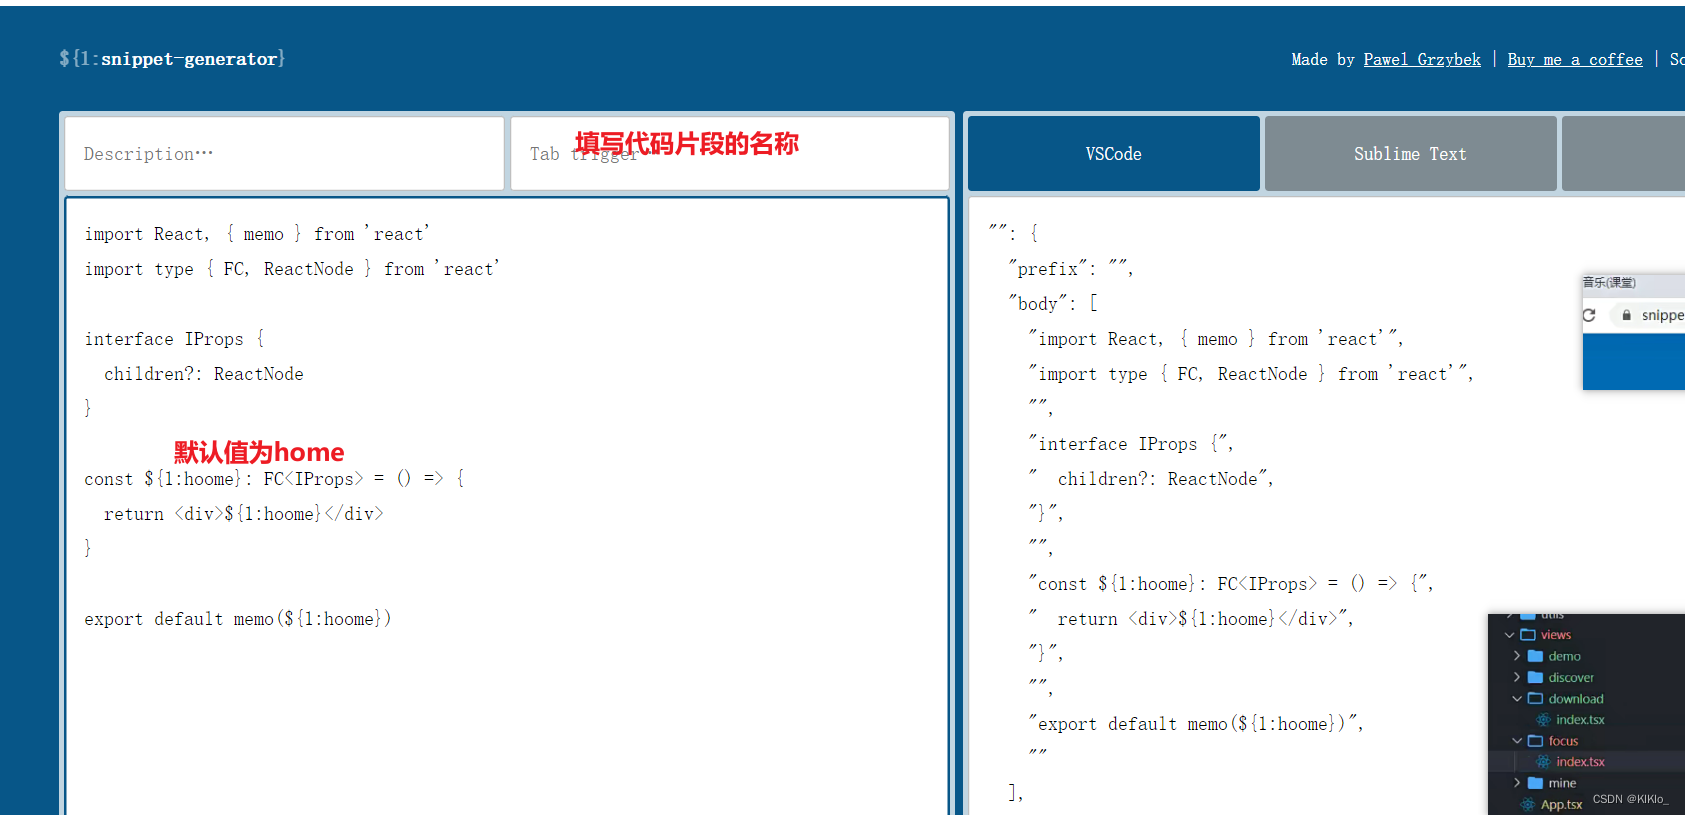Click the 'const ${1:hoome}: FC<IProps>' editor line
The height and width of the screenshot is (815, 1685).
274,479
